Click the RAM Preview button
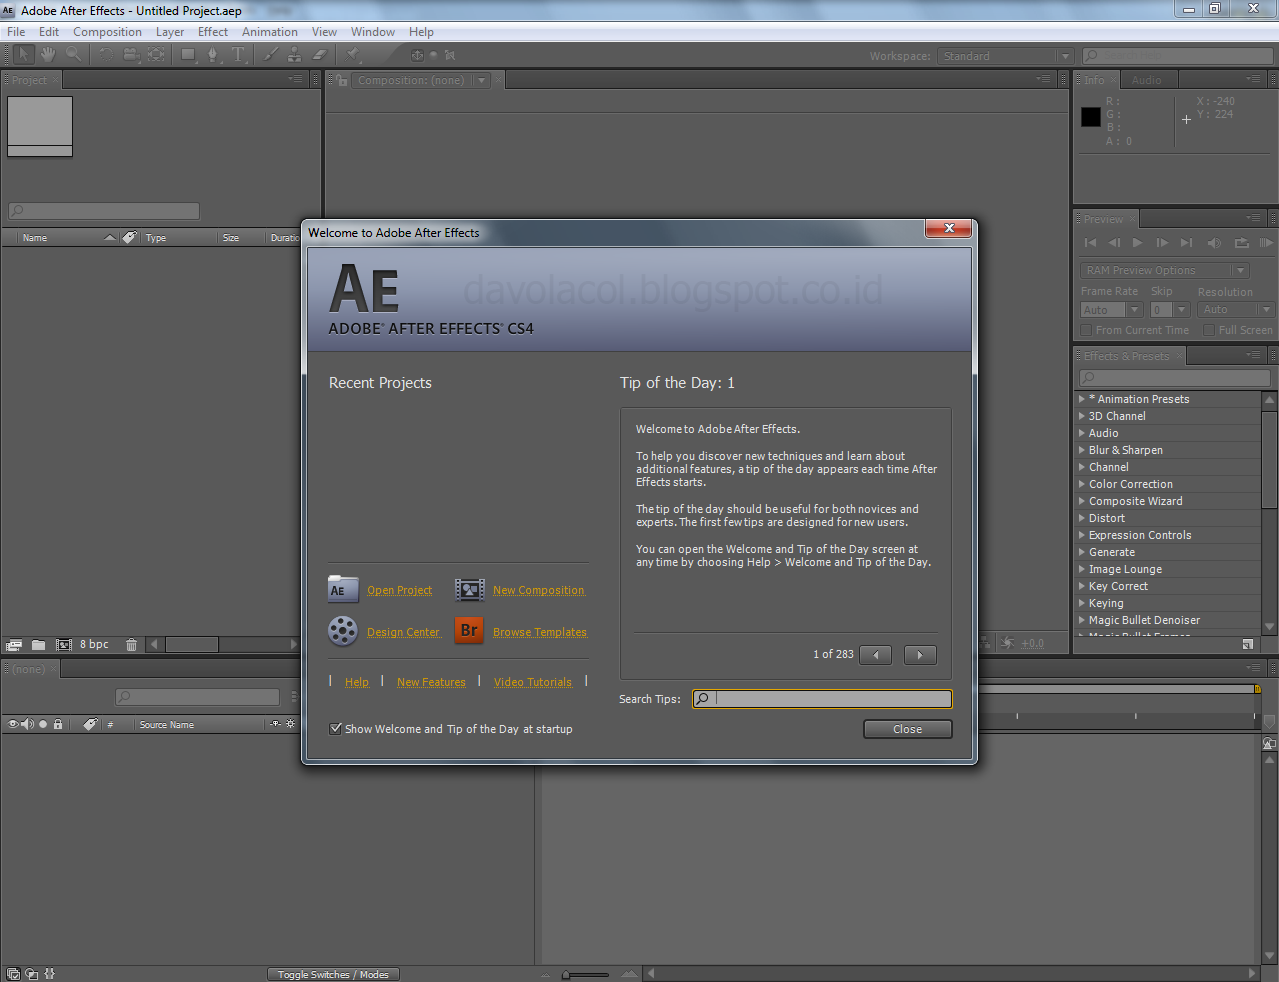This screenshot has width=1279, height=982. (x=1266, y=243)
